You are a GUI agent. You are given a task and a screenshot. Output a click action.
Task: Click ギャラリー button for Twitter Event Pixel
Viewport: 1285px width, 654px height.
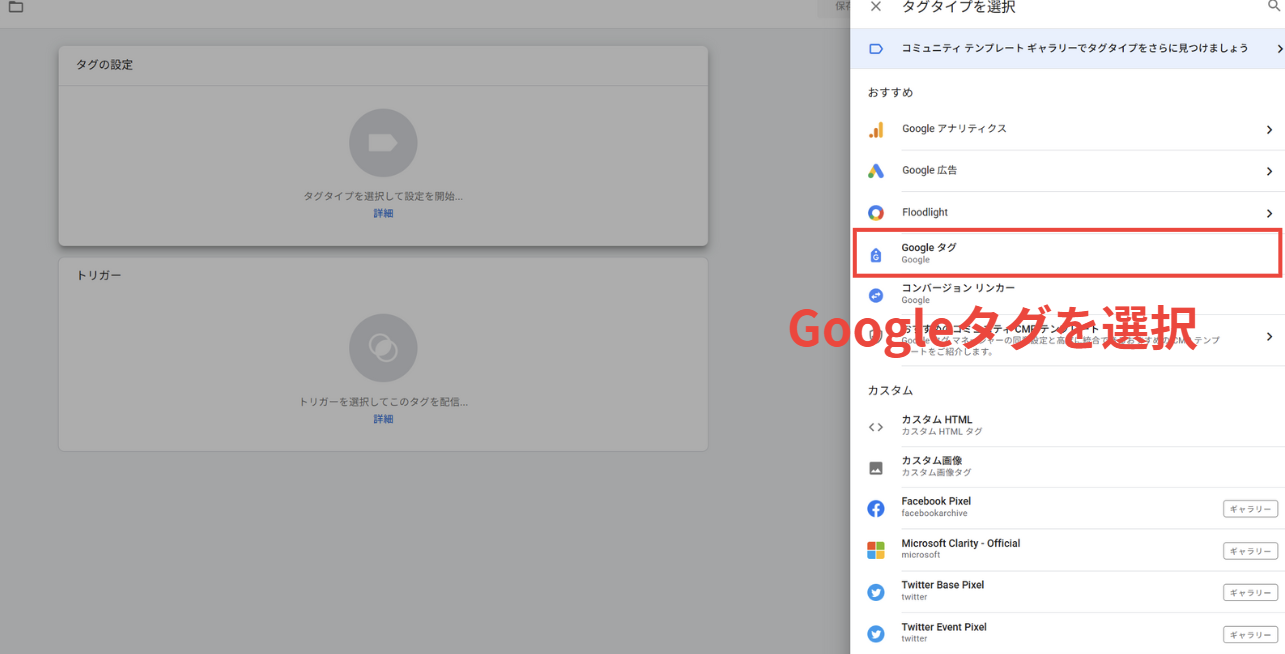1250,635
